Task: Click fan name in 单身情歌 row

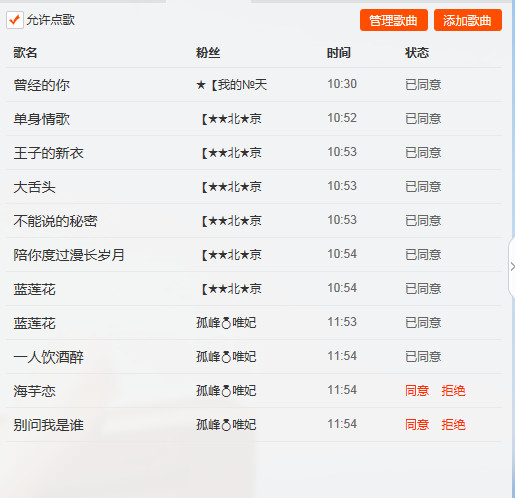Action: [231, 119]
